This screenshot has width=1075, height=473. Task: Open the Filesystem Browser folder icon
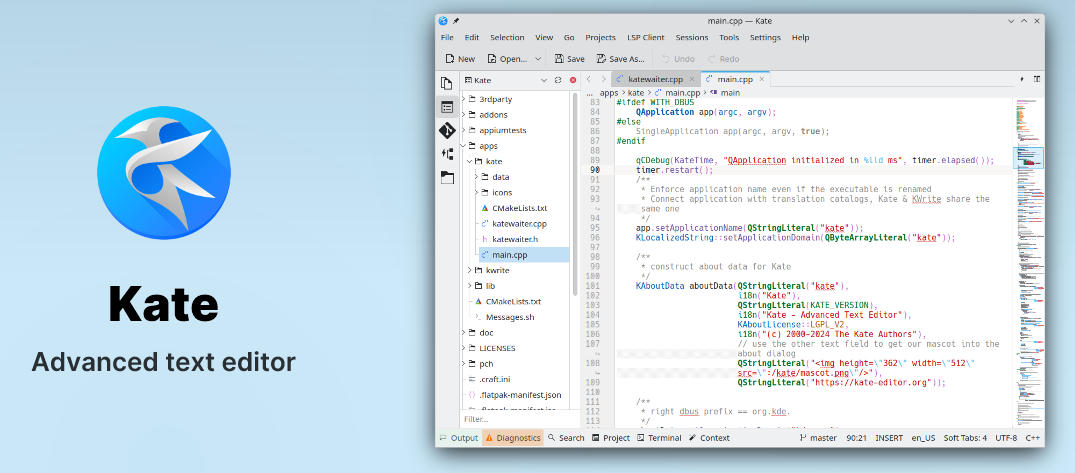447,177
